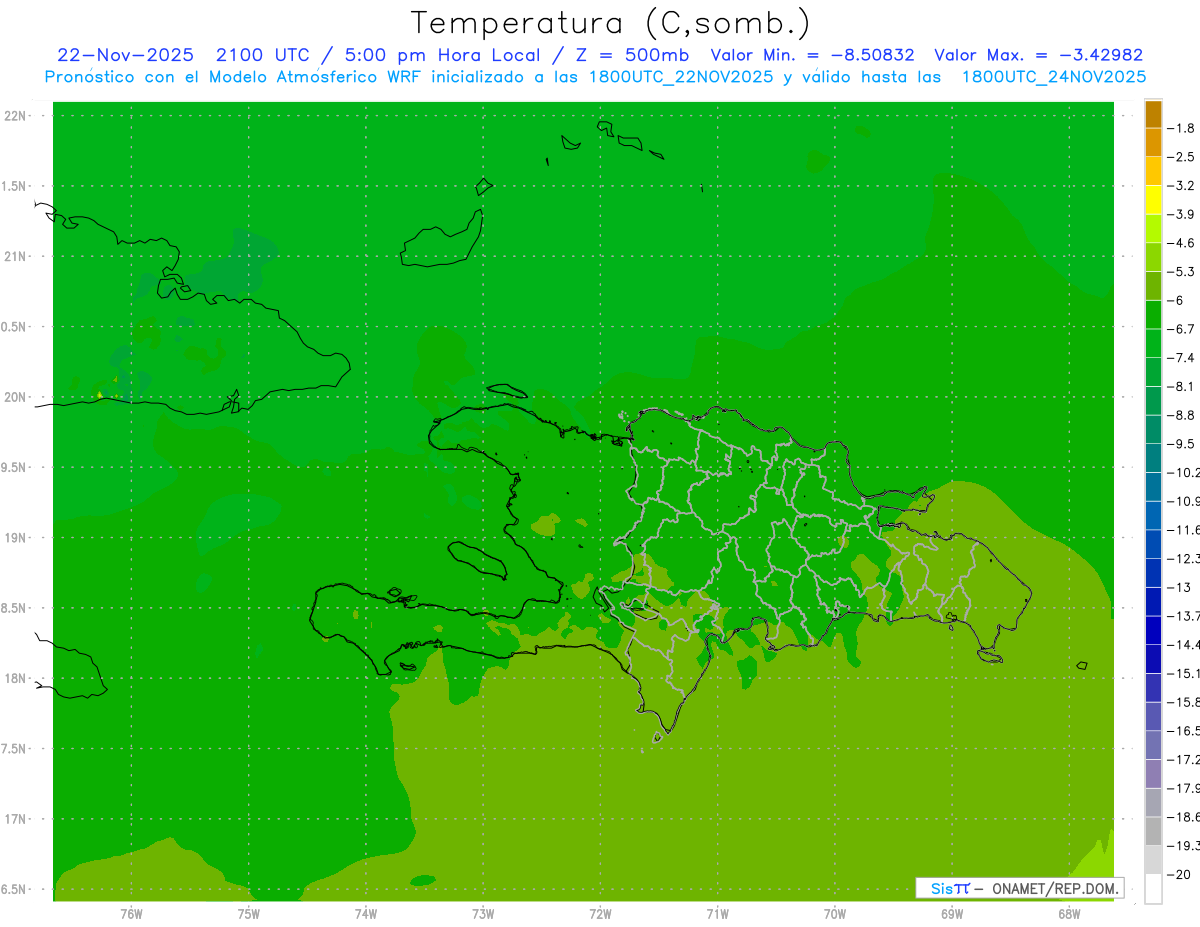
Task: Click the "17N" latitude label
Action: coord(15,820)
